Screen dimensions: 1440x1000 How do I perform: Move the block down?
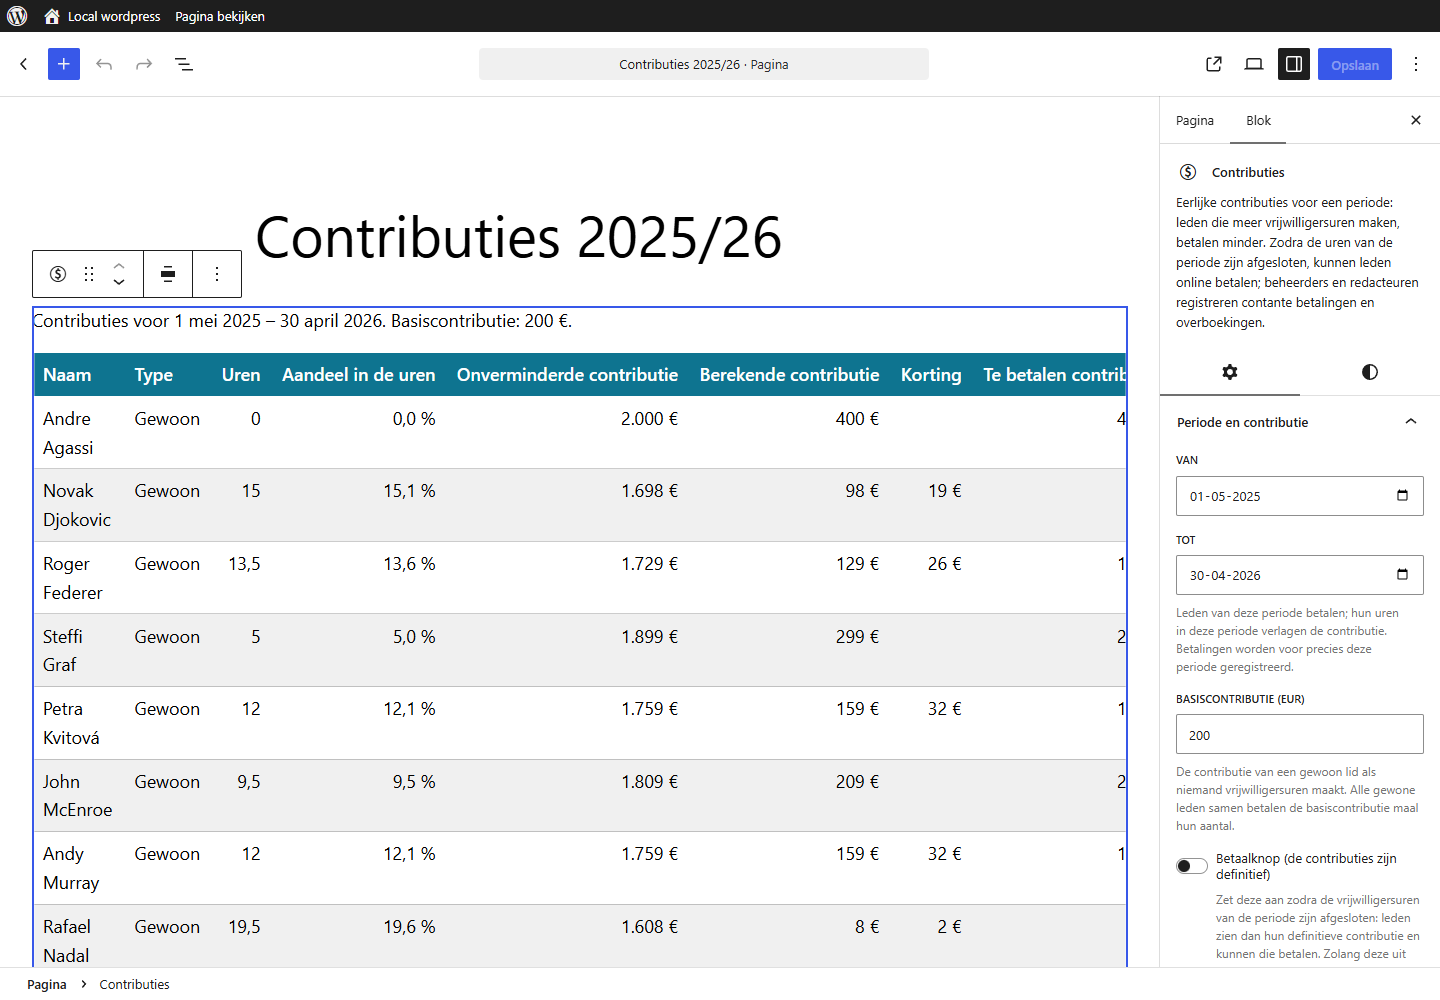119,283
